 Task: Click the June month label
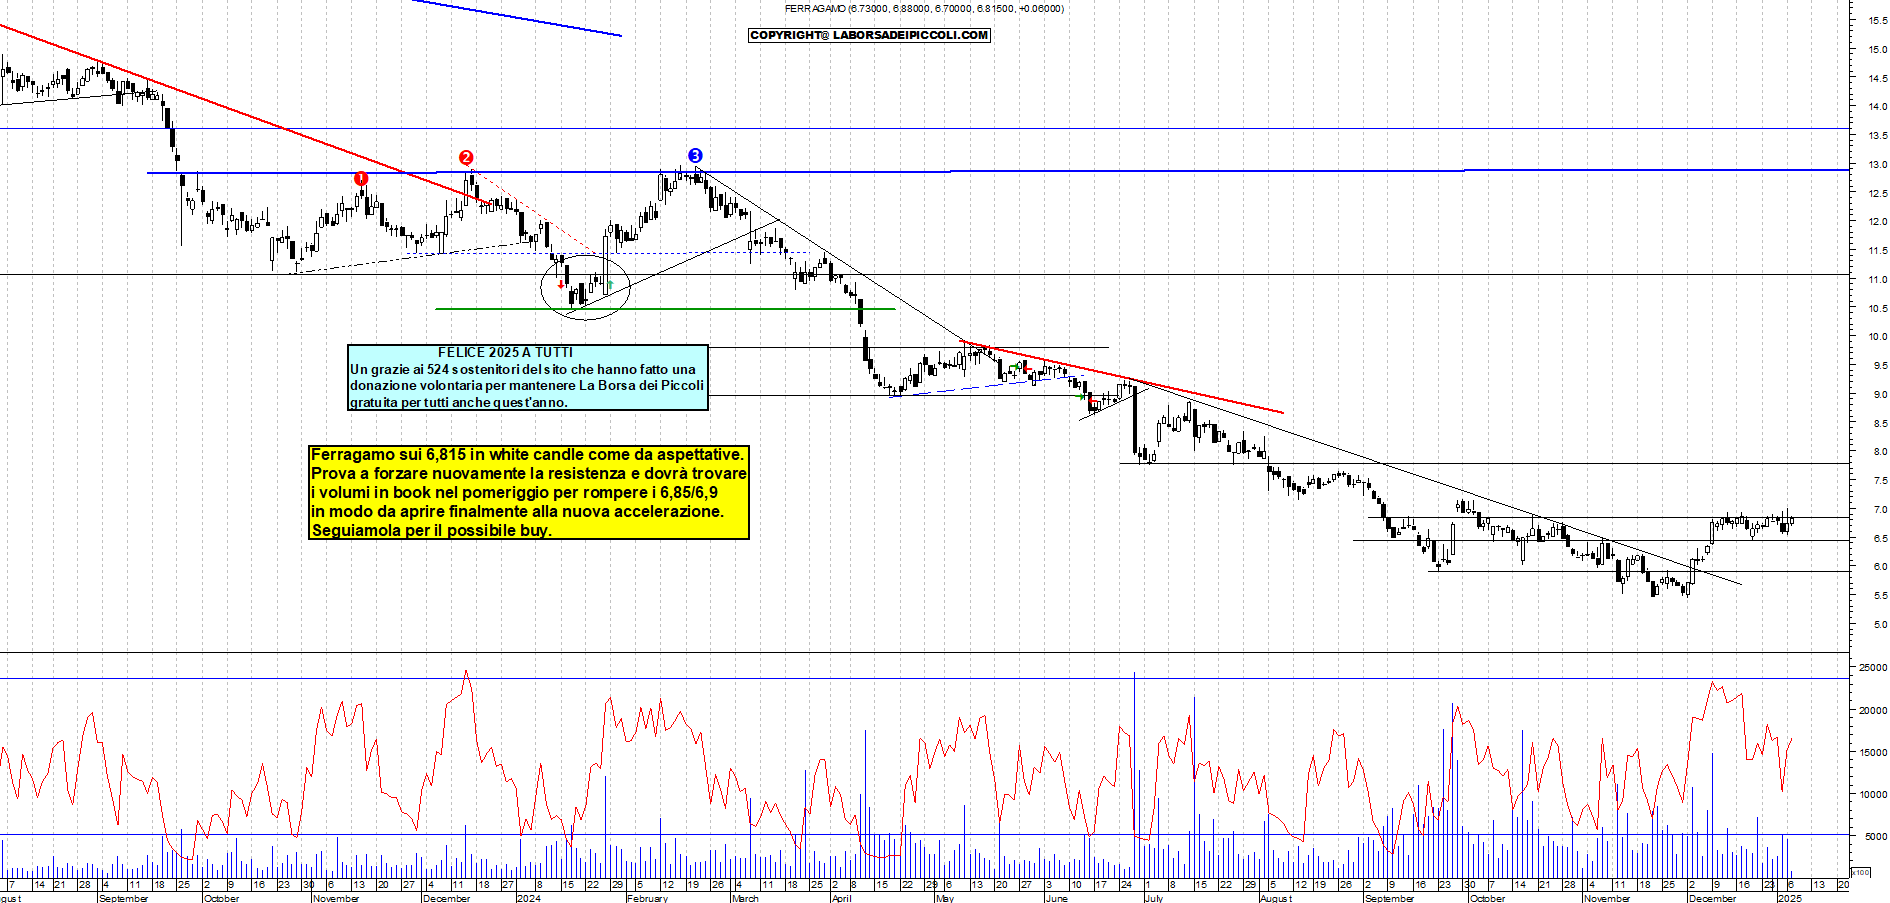pos(1056,898)
